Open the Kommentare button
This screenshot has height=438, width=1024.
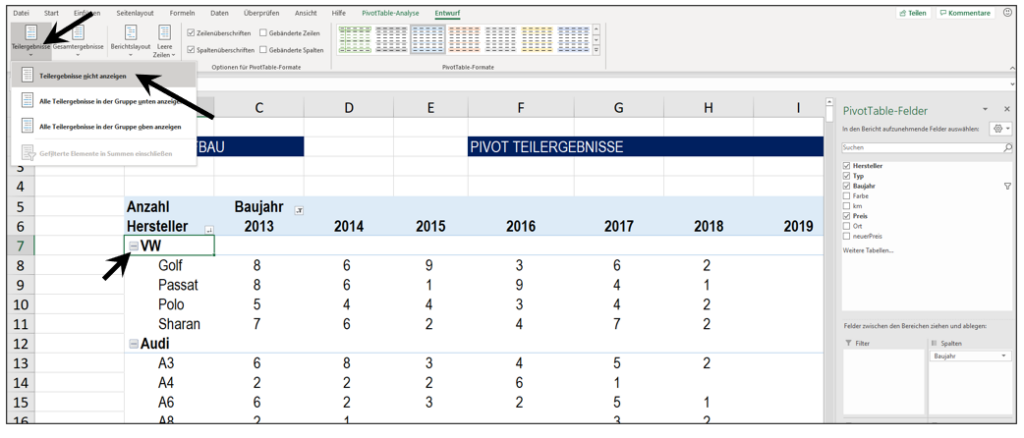click(965, 13)
